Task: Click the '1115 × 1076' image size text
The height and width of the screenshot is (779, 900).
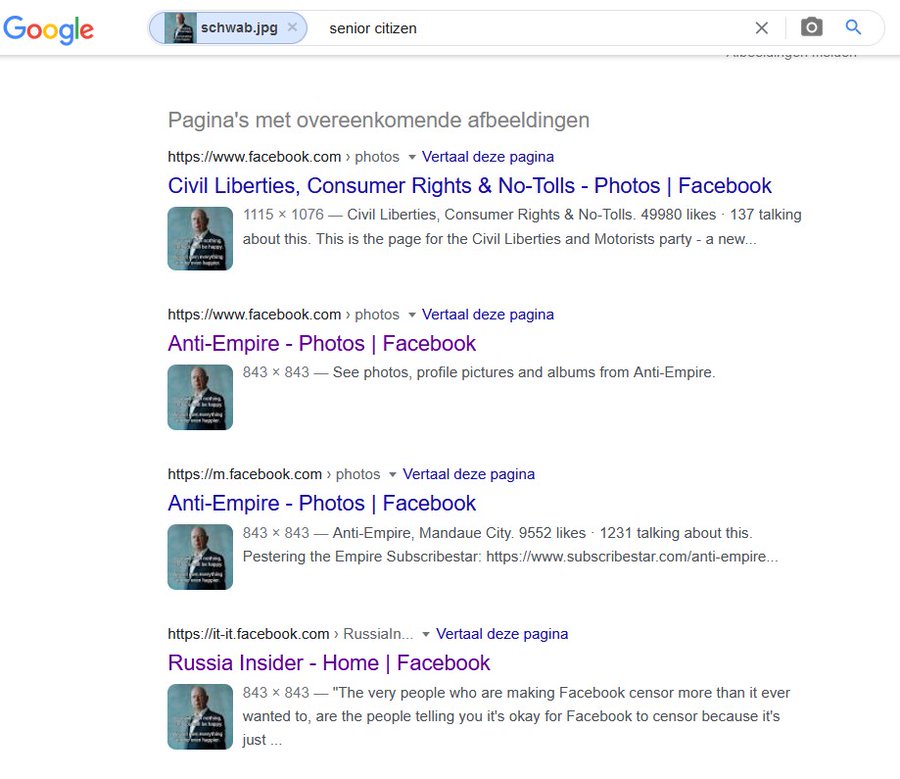Action: pos(284,215)
